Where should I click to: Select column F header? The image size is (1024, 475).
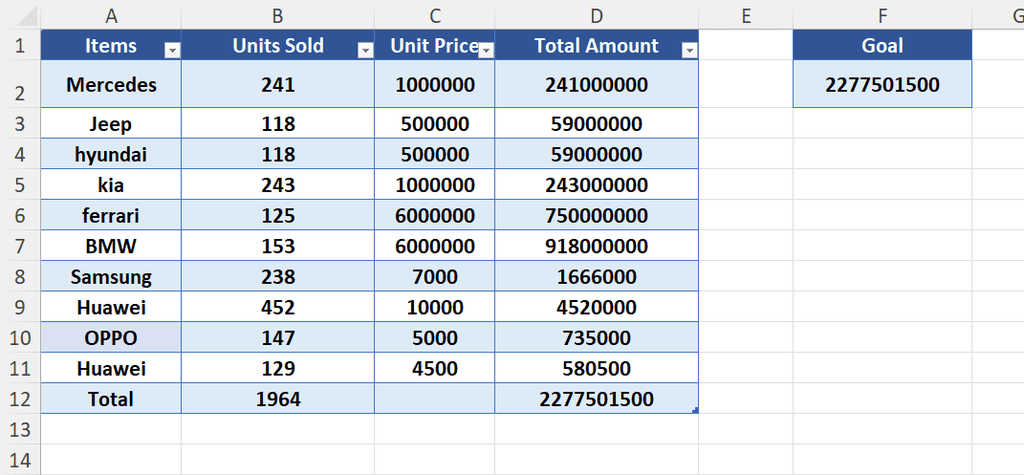(882, 16)
